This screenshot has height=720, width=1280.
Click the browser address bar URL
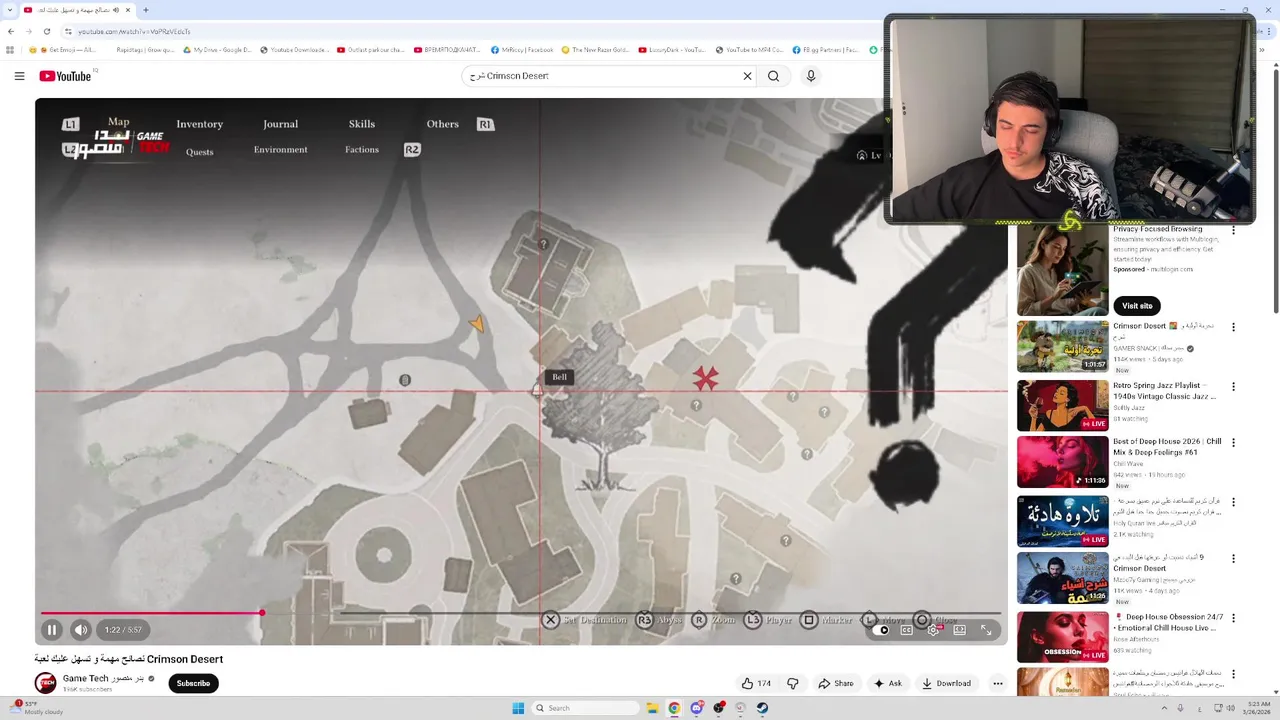pos(134,31)
